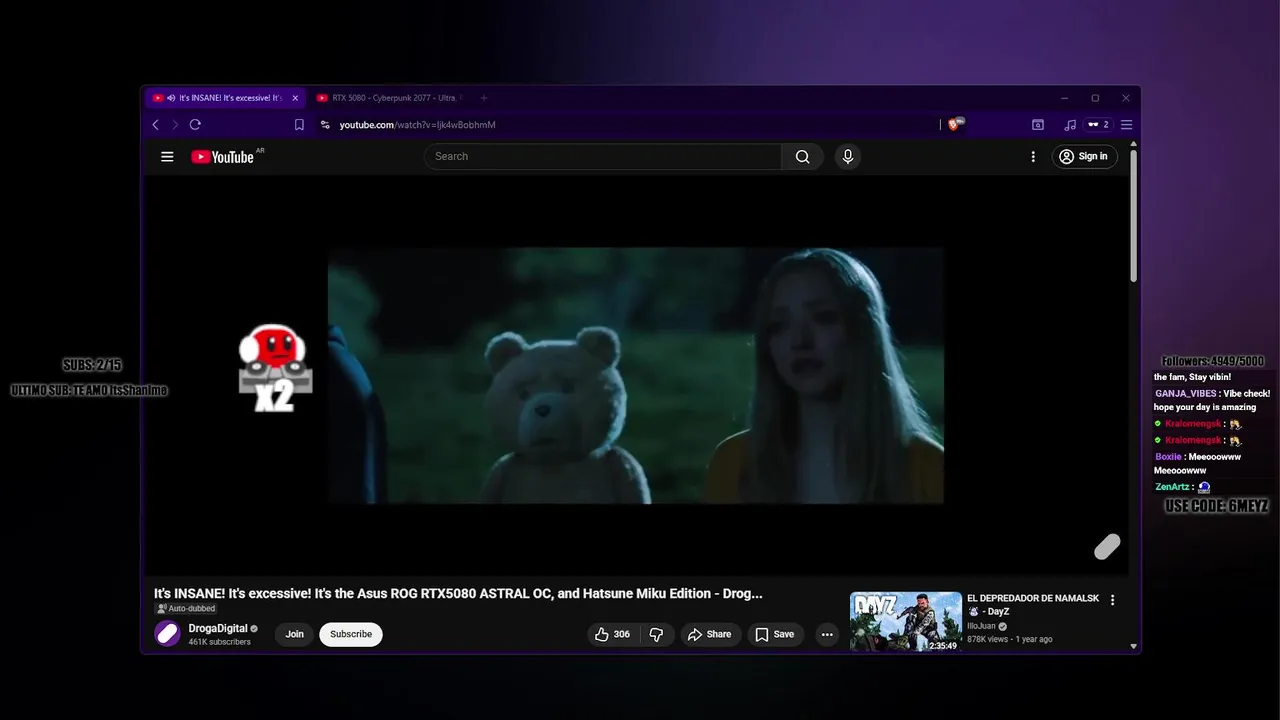Open DrogaDigital channel avatar
The height and width of the screenshot is (720, 1280).
point(167,634)
